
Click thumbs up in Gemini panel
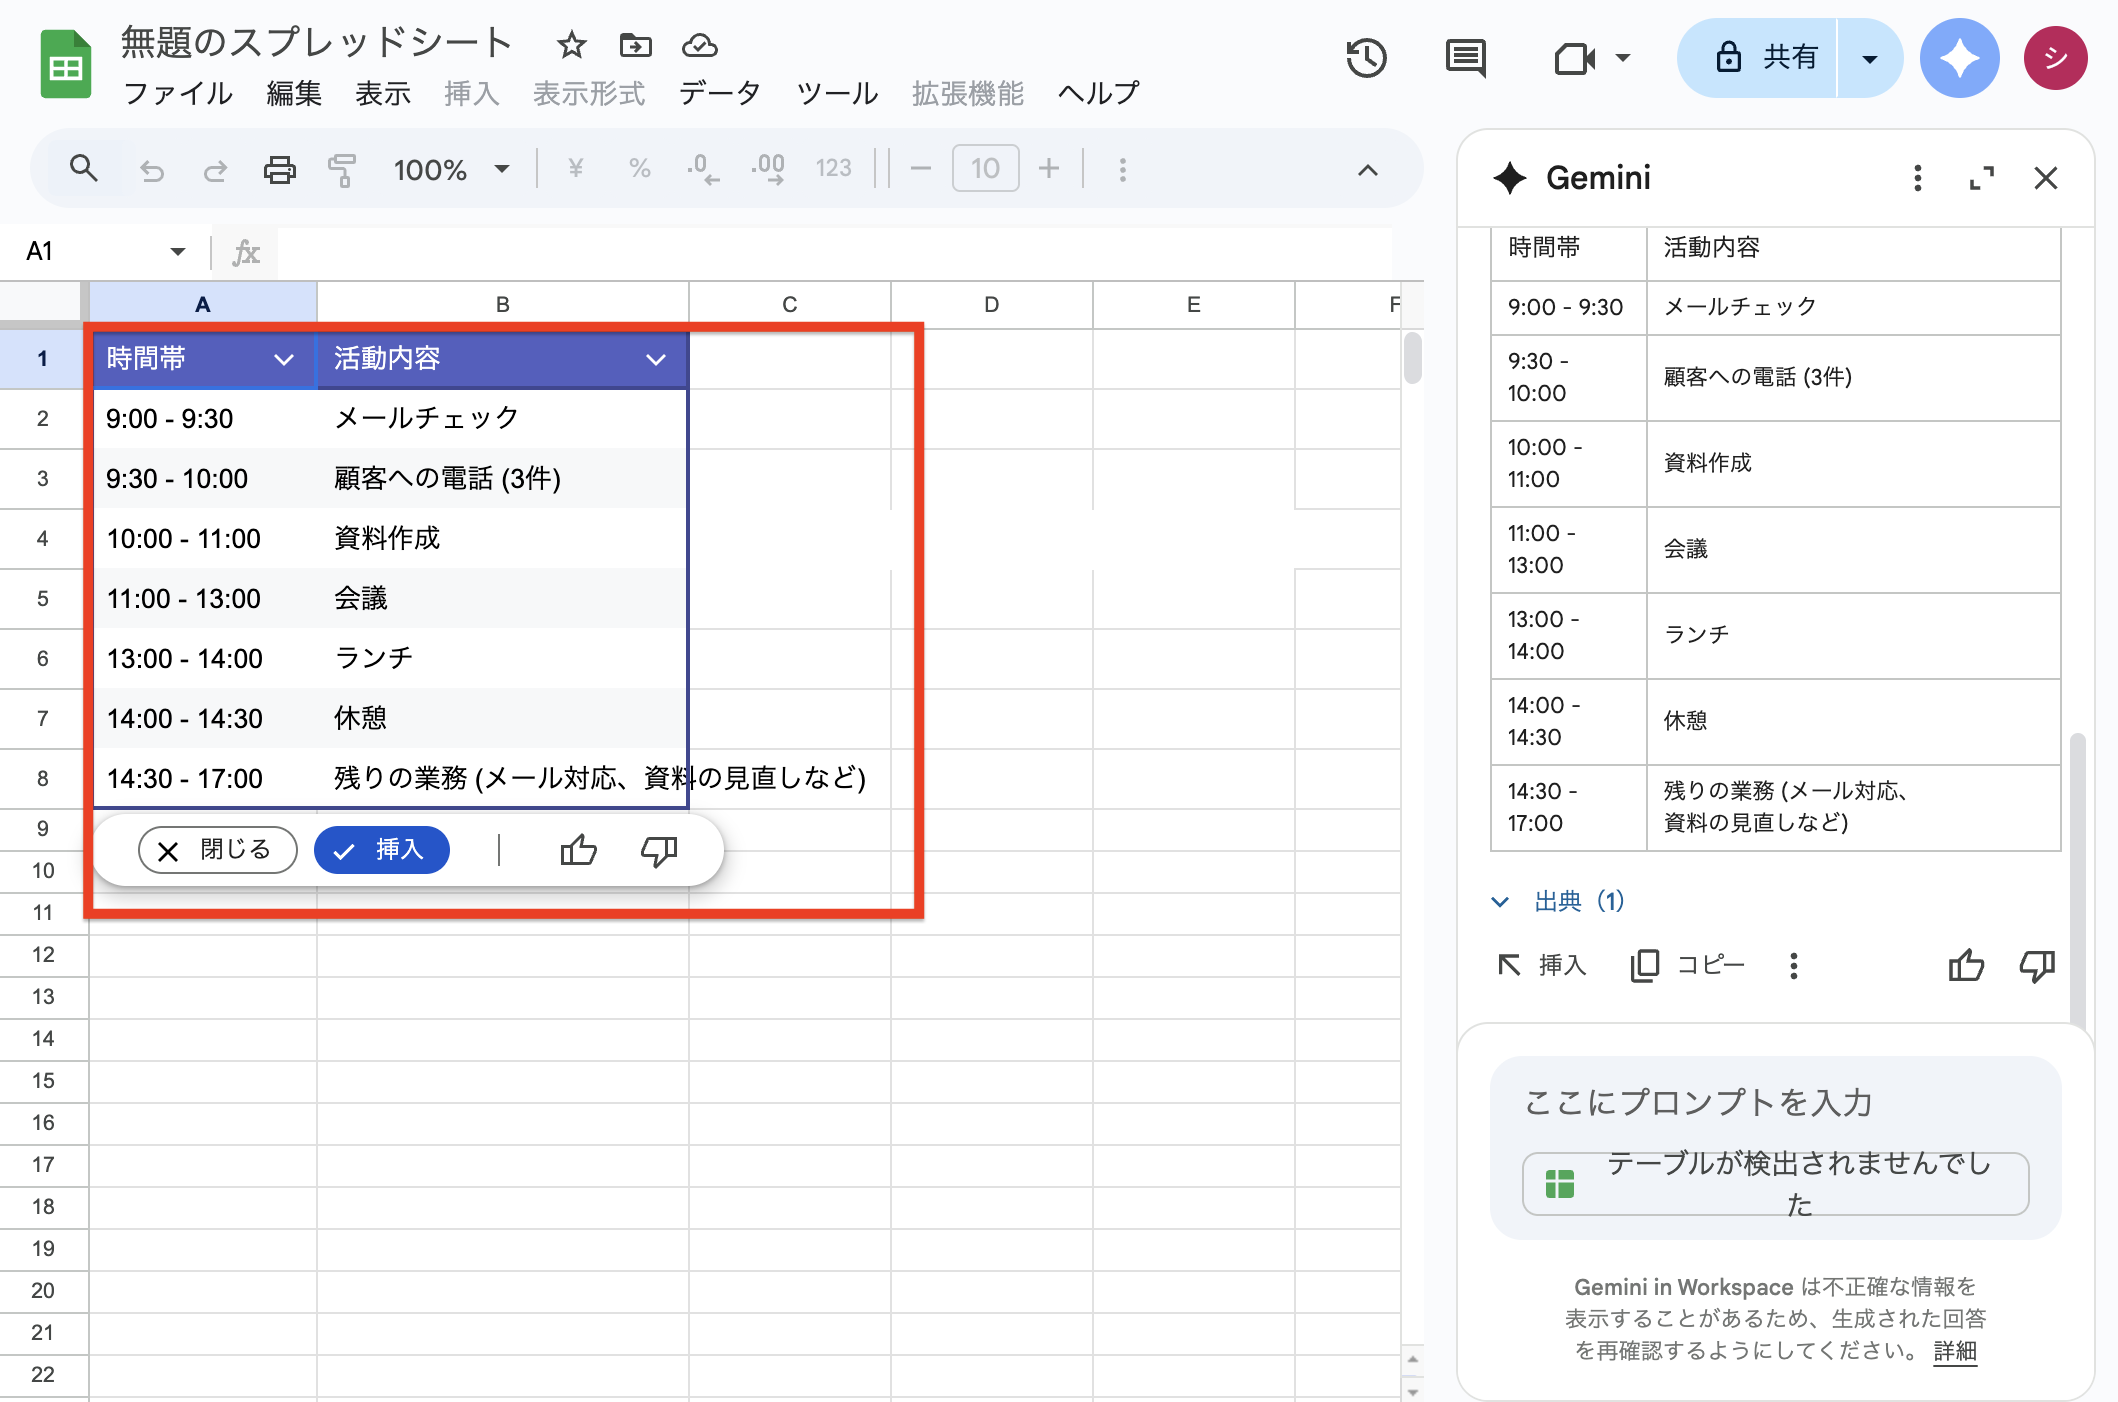[1965, 965]
